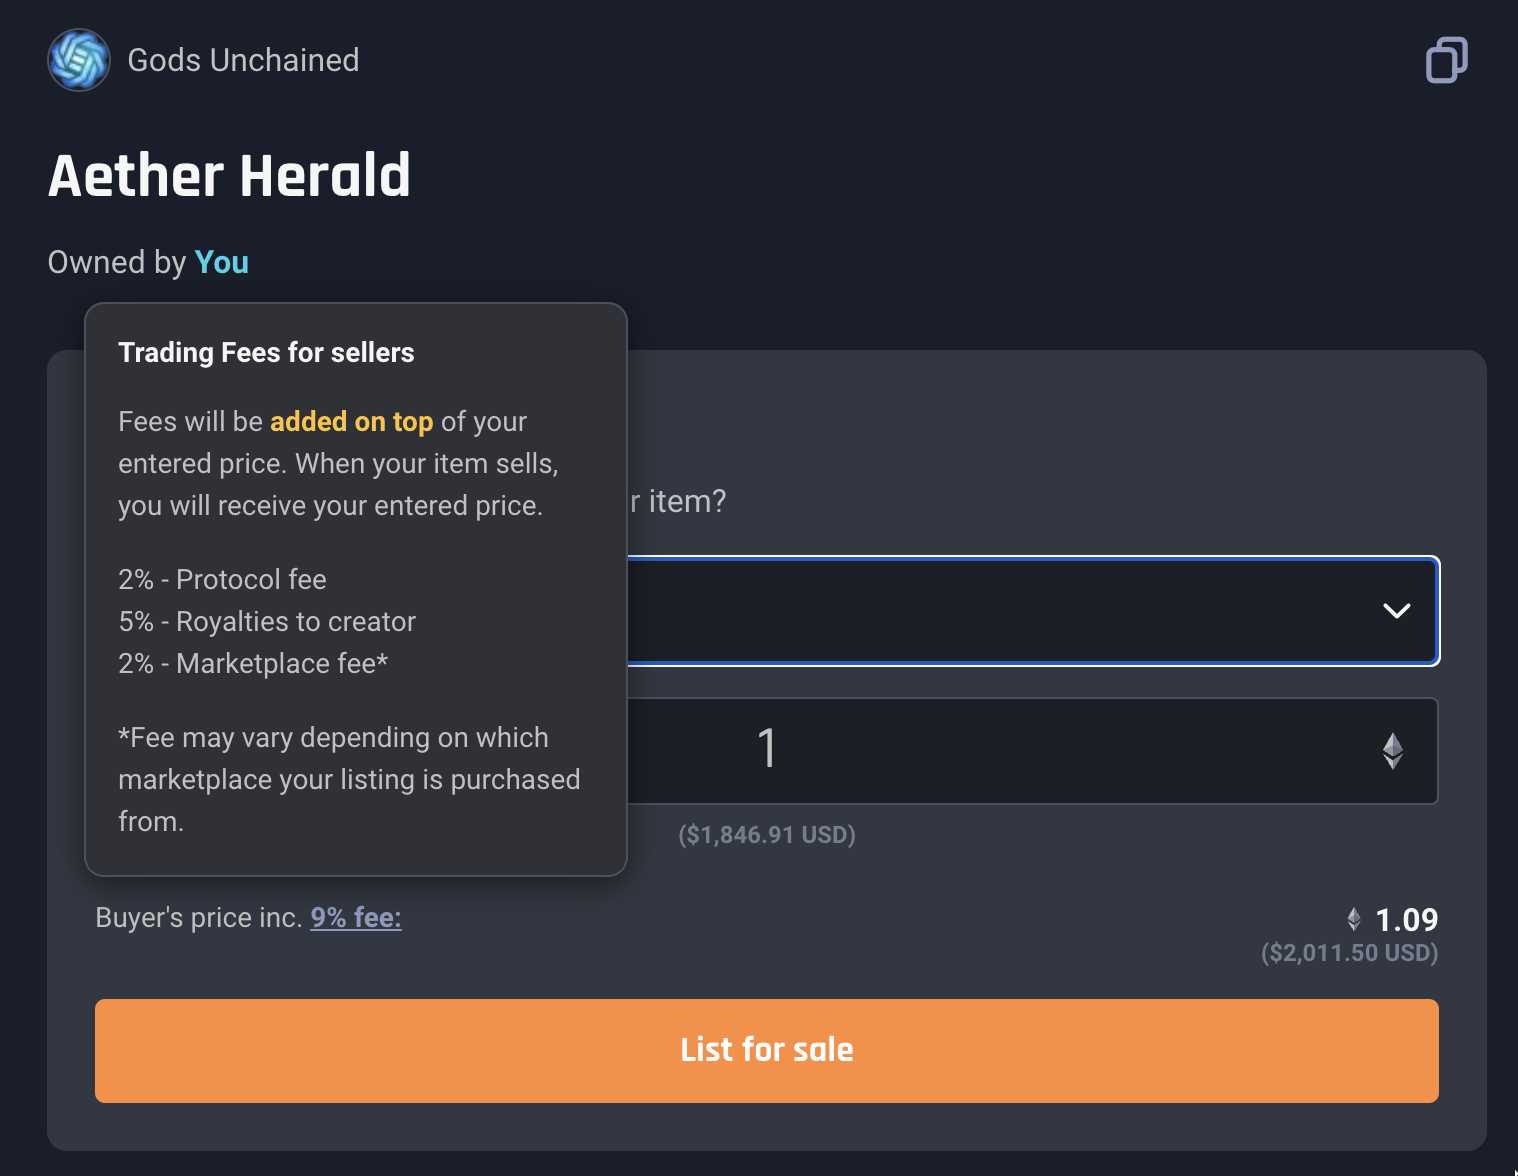
Task: Click the "5% - Royalties to creator" line
Action: [x=267, y=622]
